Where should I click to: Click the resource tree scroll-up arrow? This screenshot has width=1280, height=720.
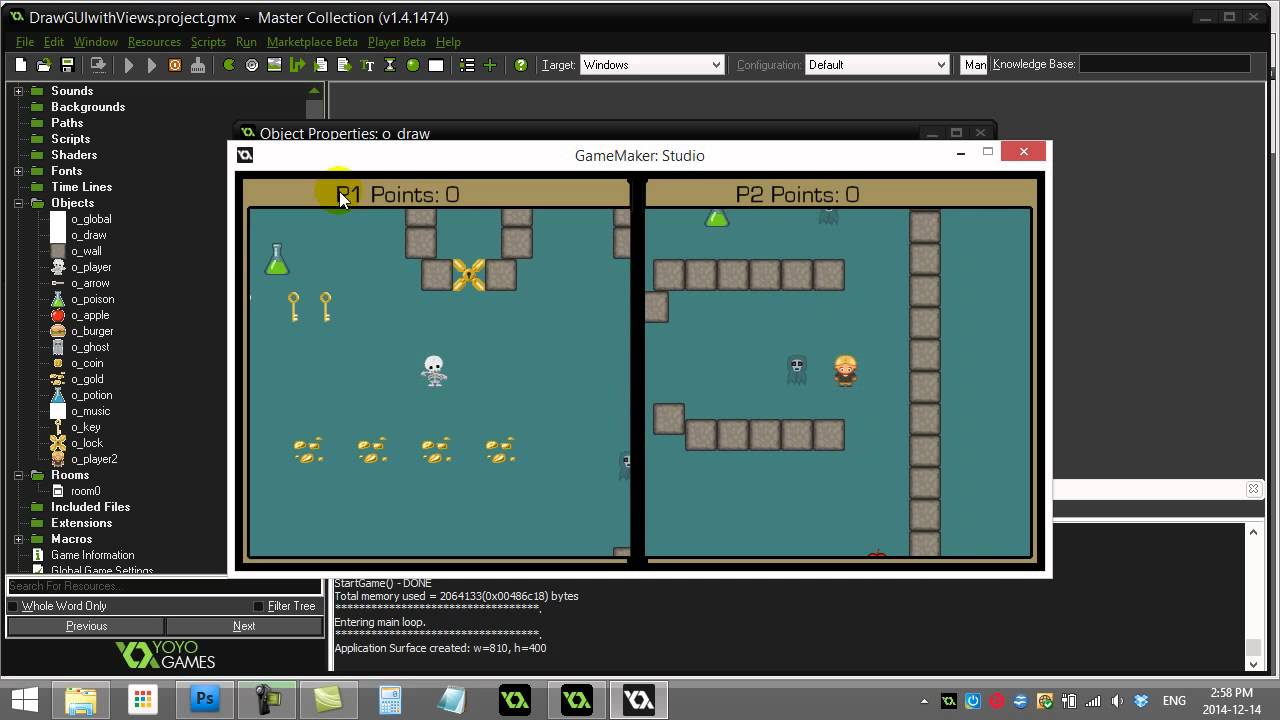pyautogui.click(x=315, y=90)
